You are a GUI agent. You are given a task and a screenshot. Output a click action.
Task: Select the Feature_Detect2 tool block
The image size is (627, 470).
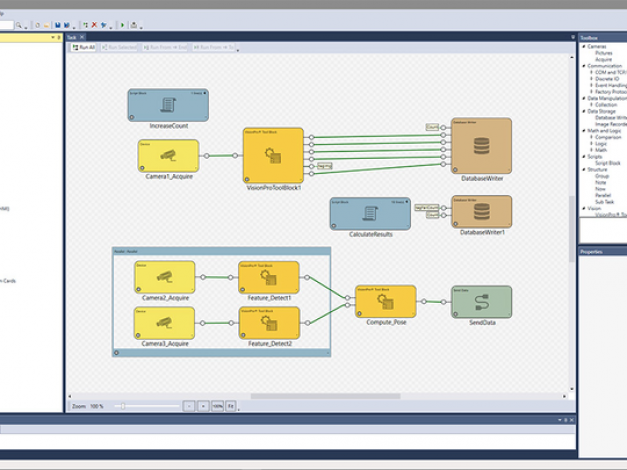point(269,323)
